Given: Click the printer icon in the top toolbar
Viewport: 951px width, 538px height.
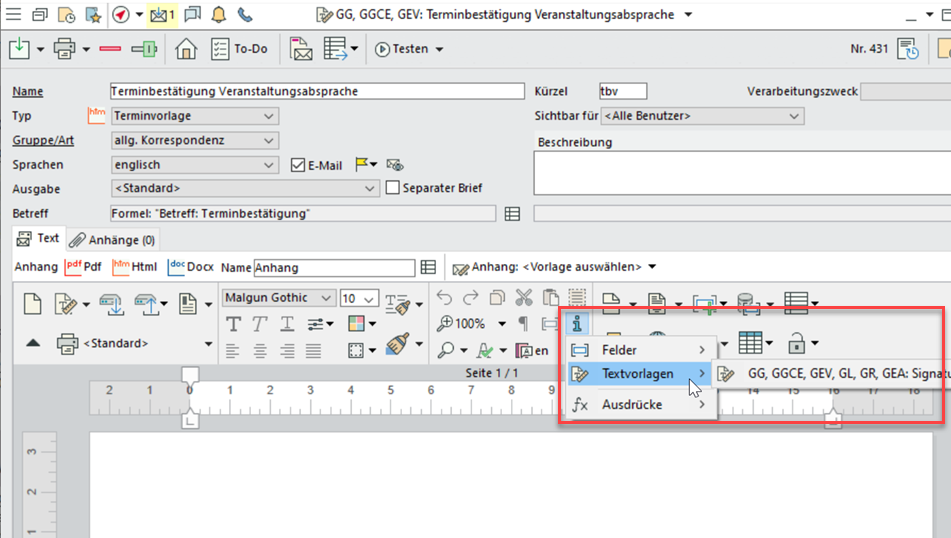Looking at the screenshot, I should [64, 49].
